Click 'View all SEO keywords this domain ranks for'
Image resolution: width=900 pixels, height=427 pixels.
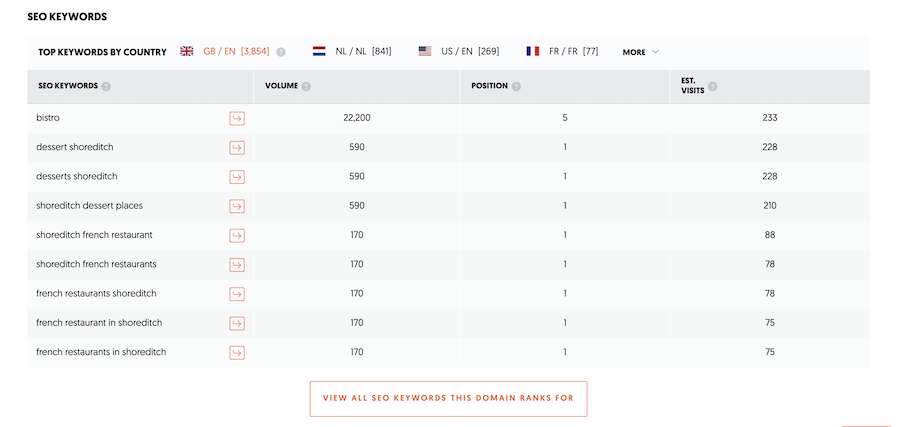(x=448, y=398)
